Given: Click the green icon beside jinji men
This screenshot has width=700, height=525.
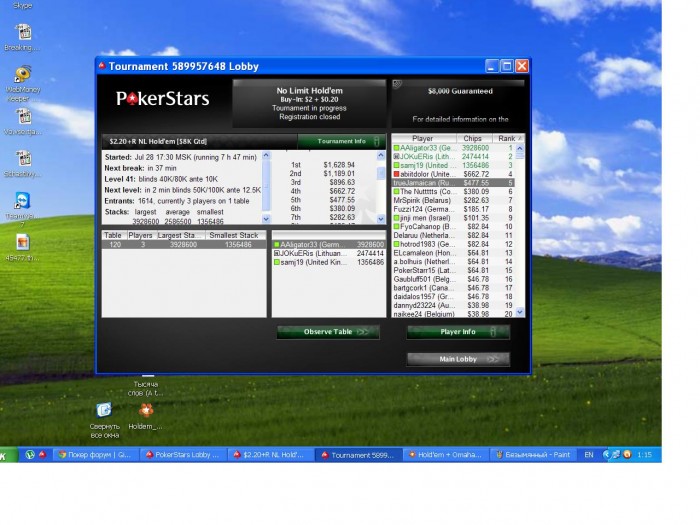Looking at the screenshot, I should click(396, 218).
